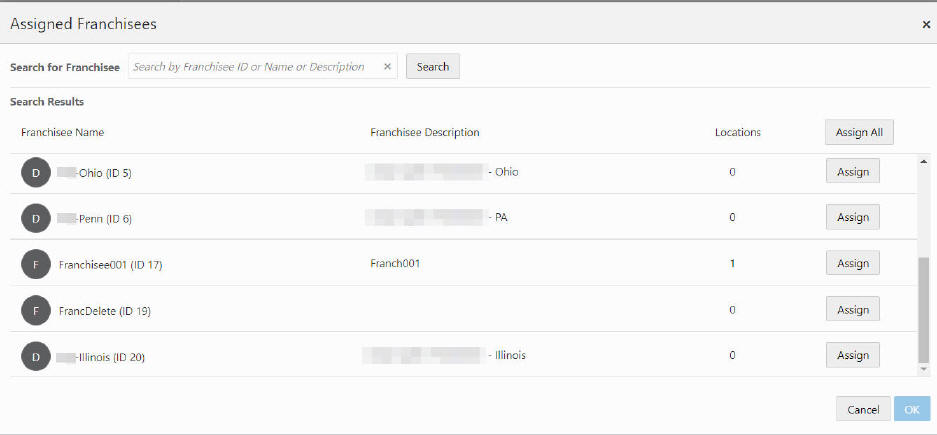The height and width of the screenshot is (435, 937).
Task: Select the Franchisee001 (ID 17) name
Action: (111, 266)
